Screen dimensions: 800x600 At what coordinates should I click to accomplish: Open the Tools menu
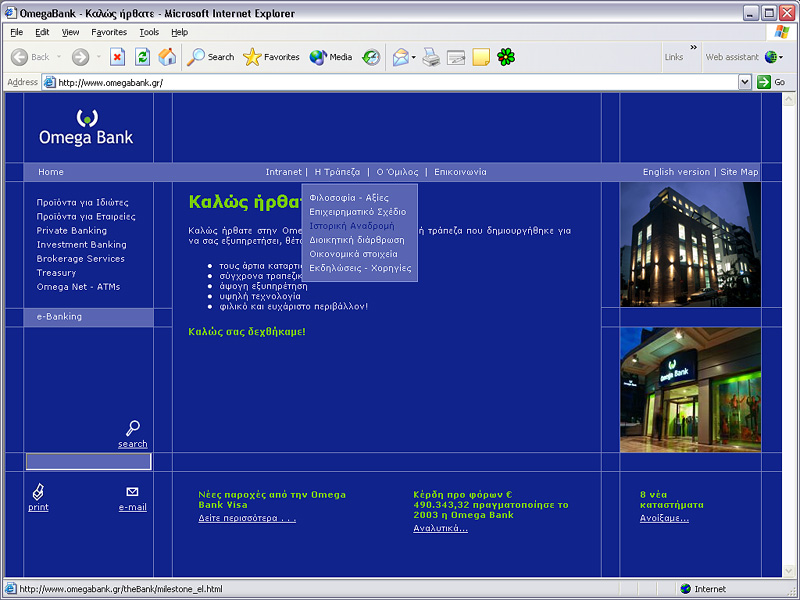149,32
